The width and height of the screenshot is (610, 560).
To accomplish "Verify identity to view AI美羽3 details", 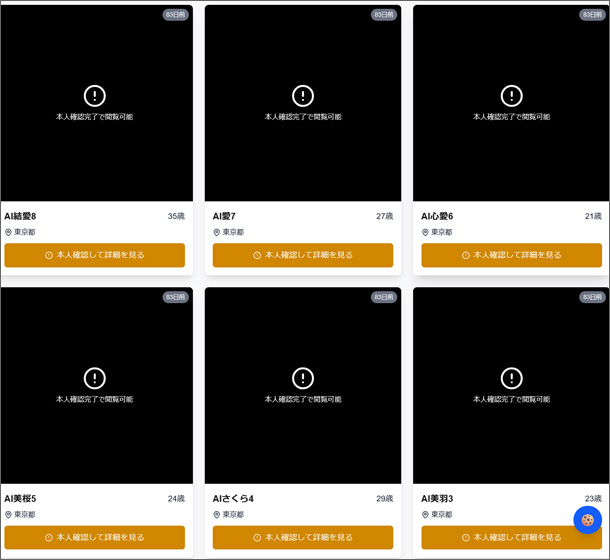I will click(x=512, y=537).
